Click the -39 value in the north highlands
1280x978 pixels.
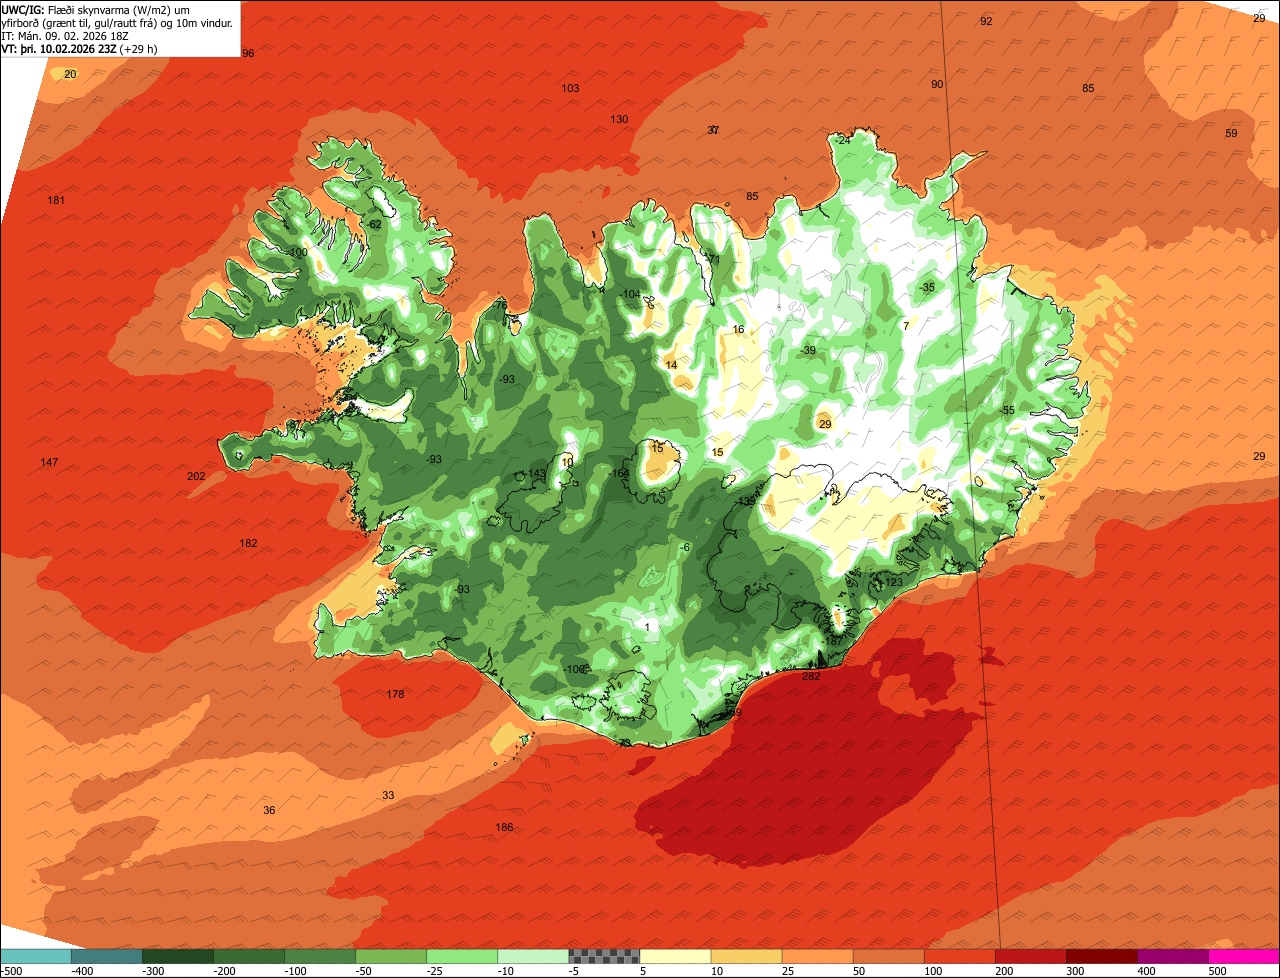coord(808,350)
